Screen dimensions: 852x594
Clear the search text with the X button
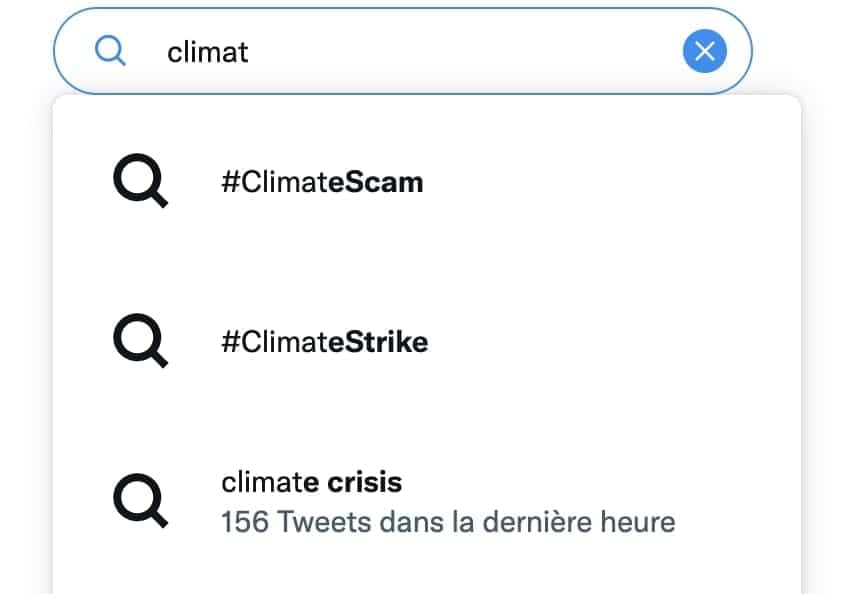(704, 51)
